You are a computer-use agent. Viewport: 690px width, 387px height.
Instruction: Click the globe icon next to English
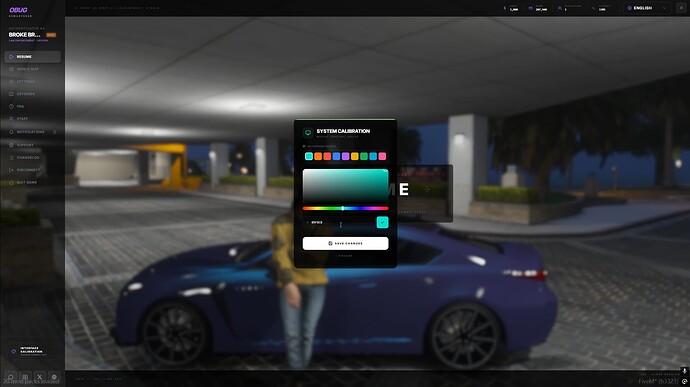[629, 8]
